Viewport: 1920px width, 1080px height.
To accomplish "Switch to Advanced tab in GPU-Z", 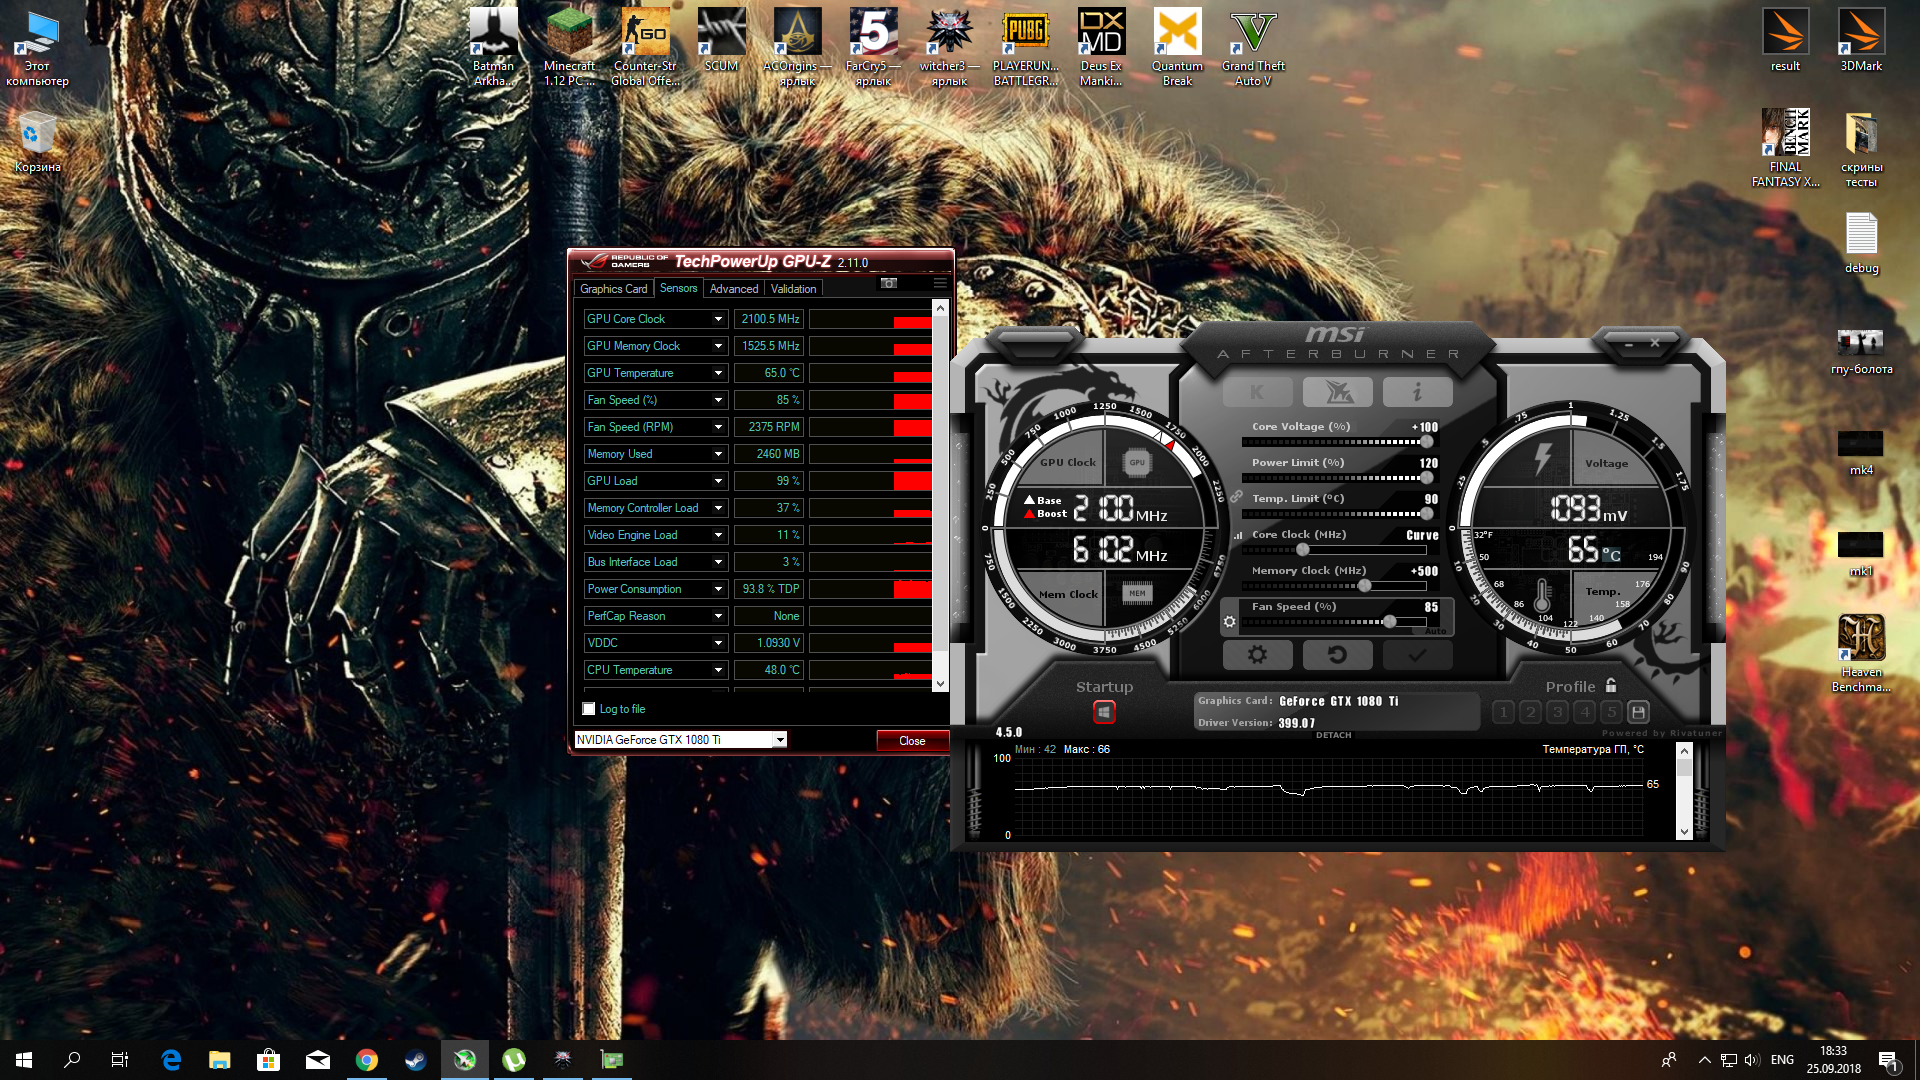I will pos(733,289).
